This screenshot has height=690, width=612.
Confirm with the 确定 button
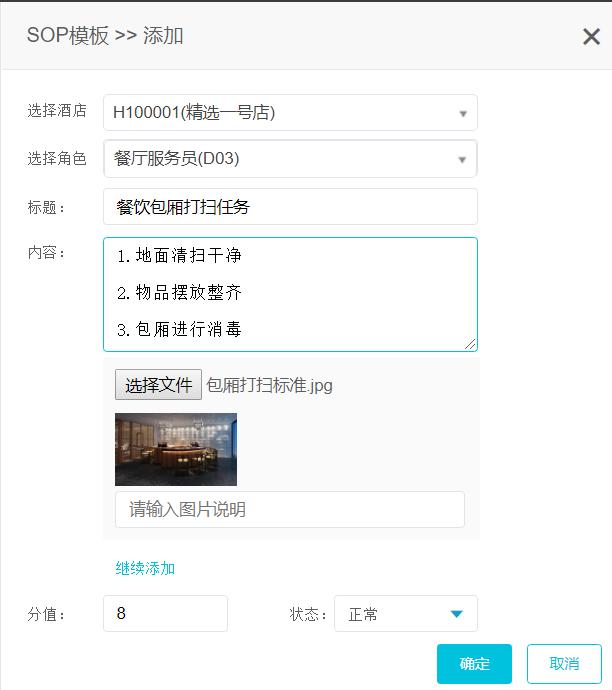point(474,664)
